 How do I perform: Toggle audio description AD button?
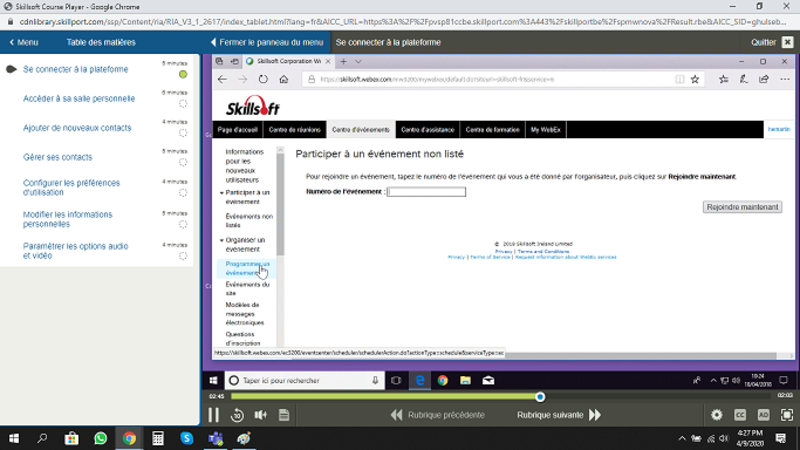click(764, 415)
